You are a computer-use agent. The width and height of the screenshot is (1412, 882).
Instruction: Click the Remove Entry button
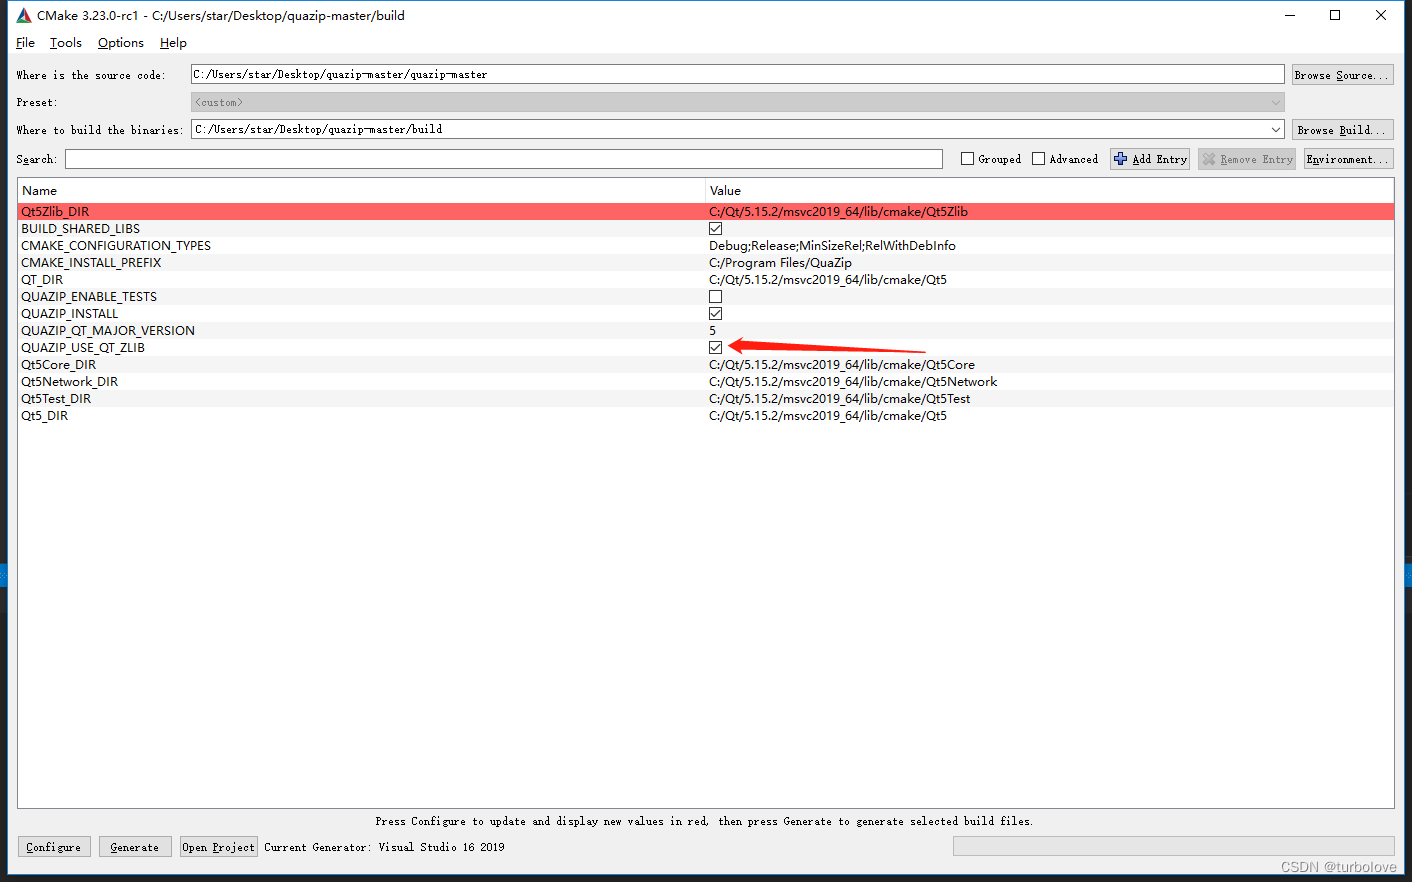pos(1247,159)
